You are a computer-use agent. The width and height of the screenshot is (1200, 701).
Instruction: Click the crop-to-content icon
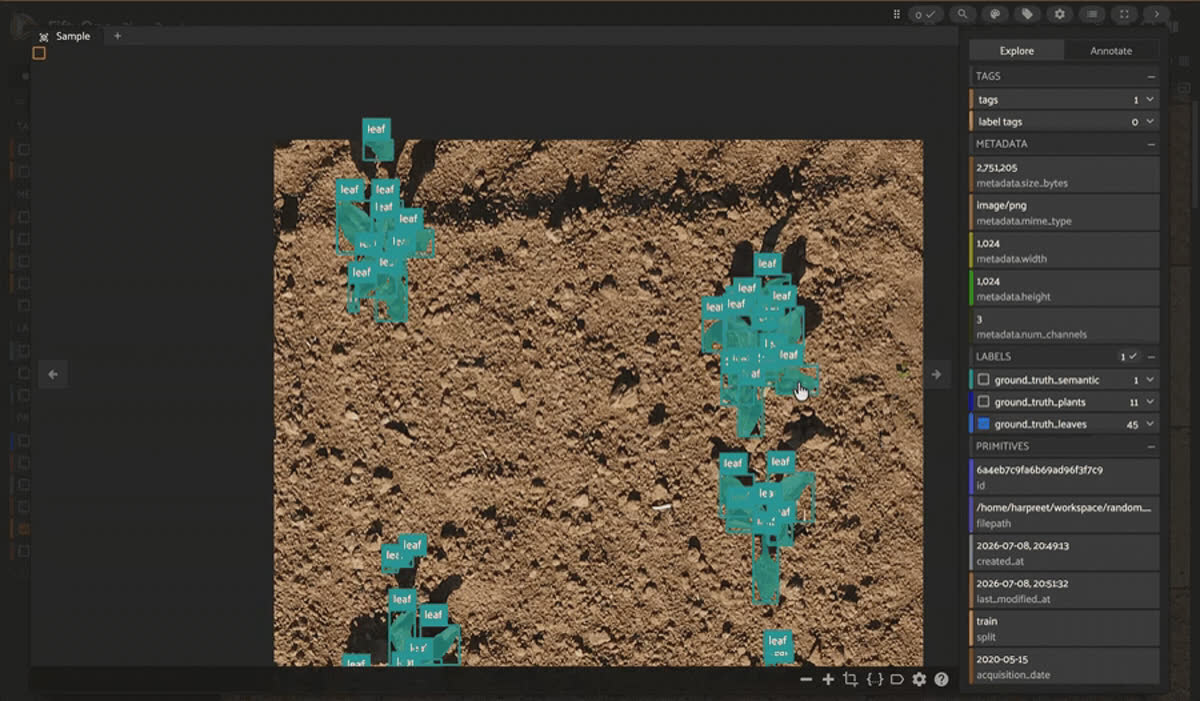850,679
